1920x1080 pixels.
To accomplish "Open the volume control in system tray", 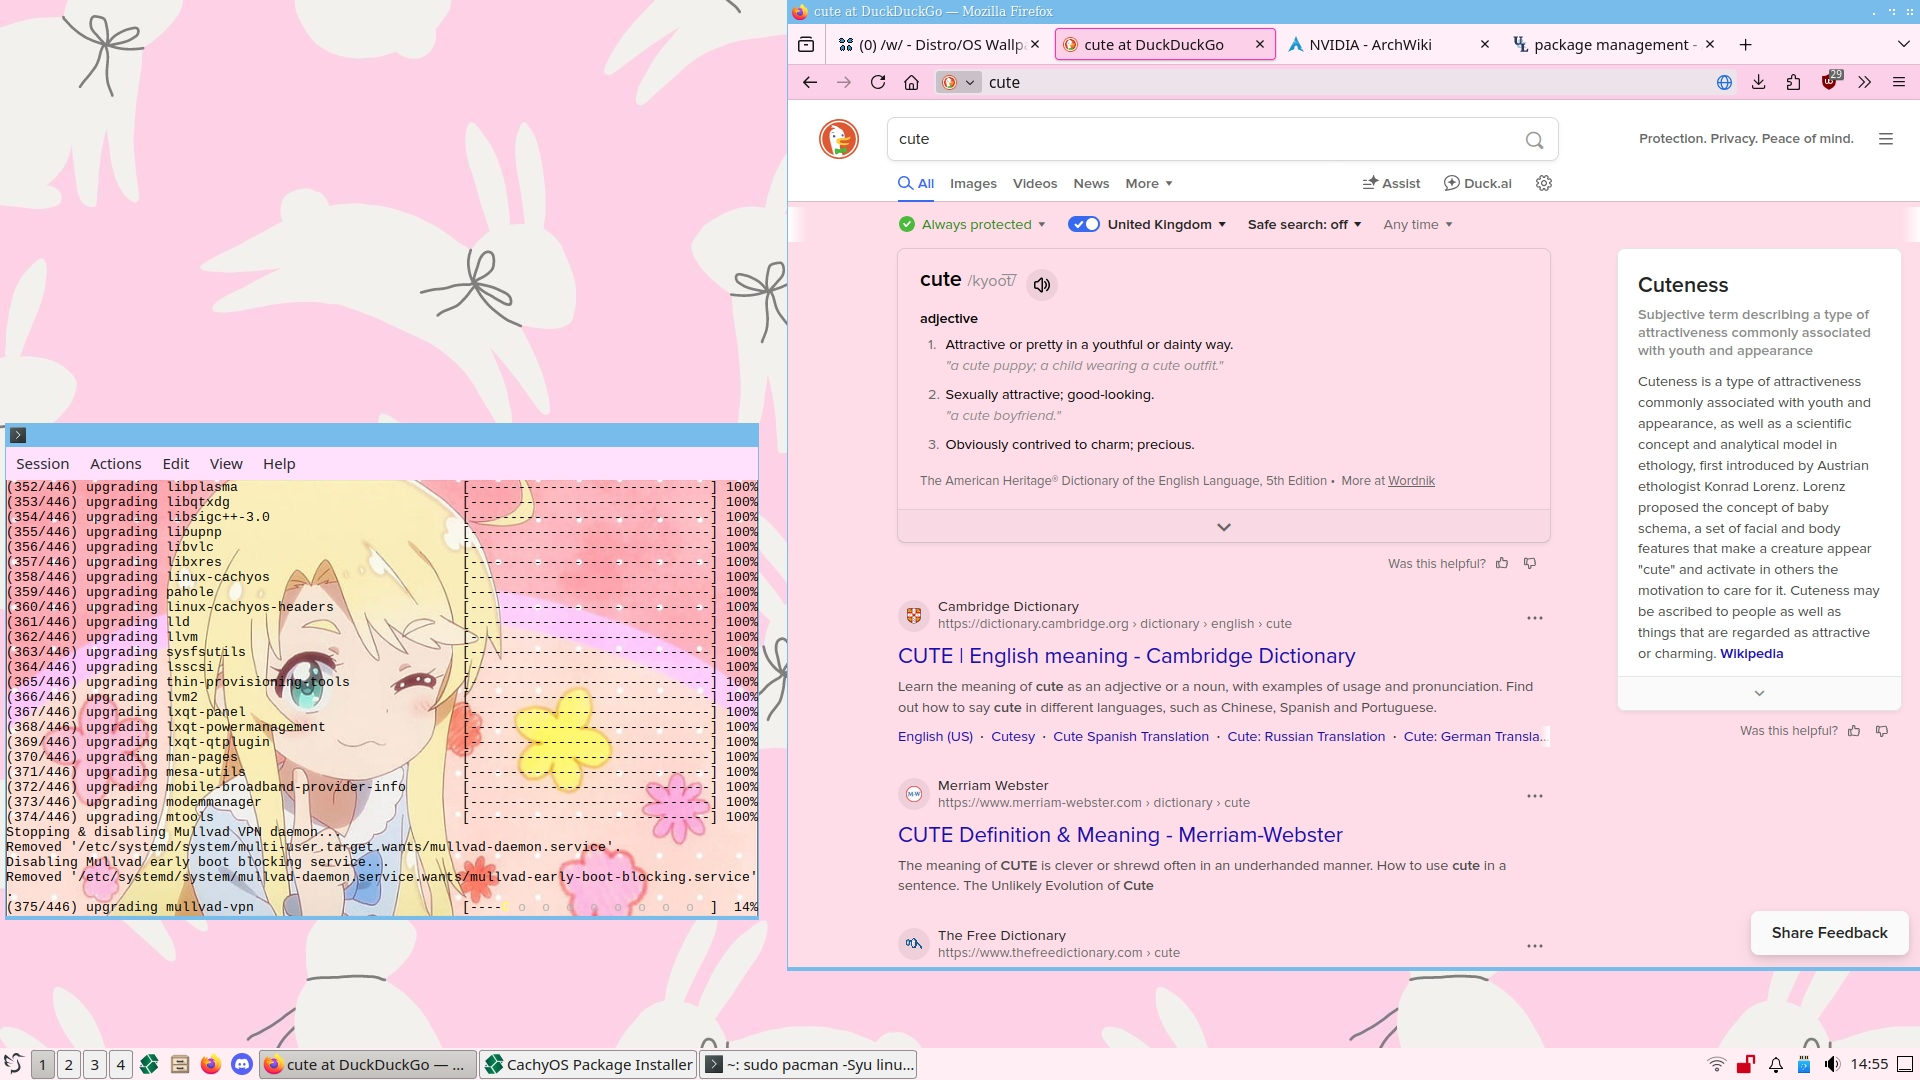I will 1832,1065.
